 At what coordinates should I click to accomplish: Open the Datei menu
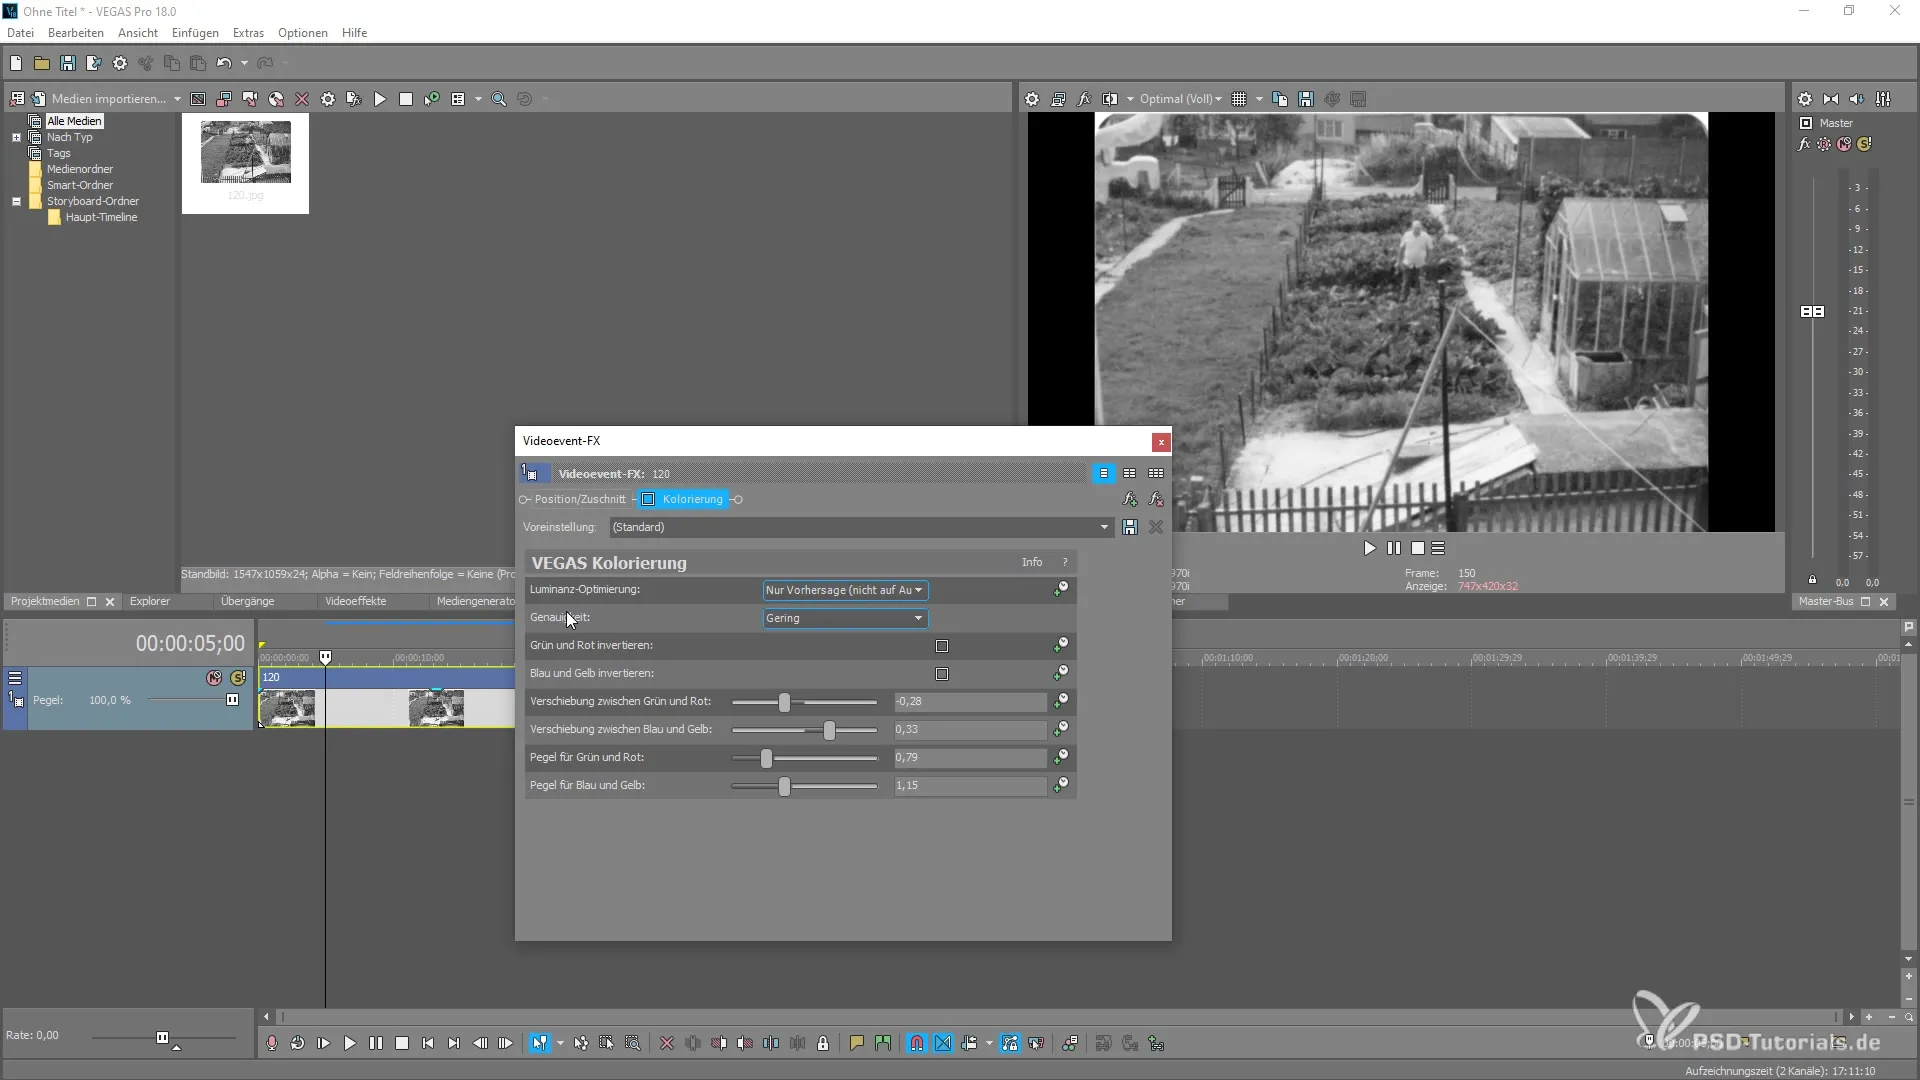click(x=20, y=33)
